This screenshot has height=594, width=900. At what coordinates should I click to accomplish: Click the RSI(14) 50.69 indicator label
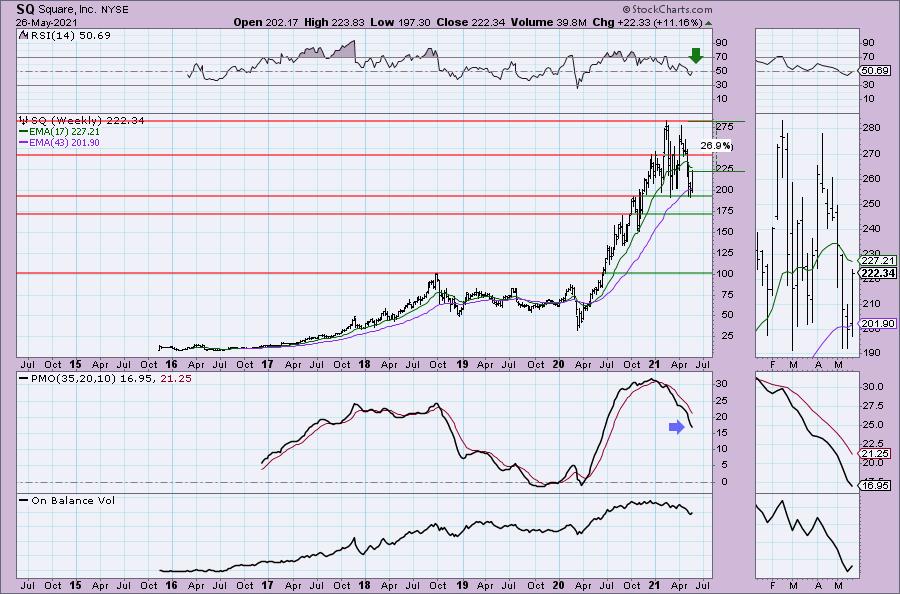64,35
